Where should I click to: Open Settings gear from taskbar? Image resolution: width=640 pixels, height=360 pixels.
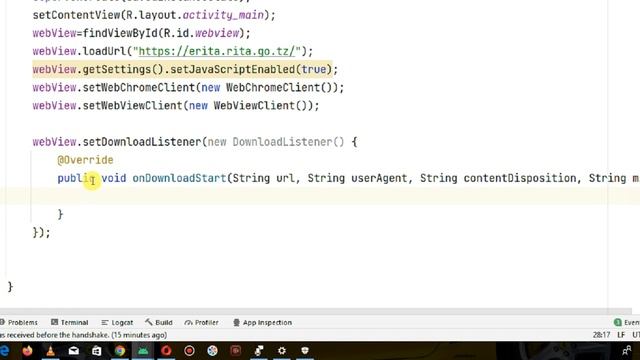pos(282,351)
